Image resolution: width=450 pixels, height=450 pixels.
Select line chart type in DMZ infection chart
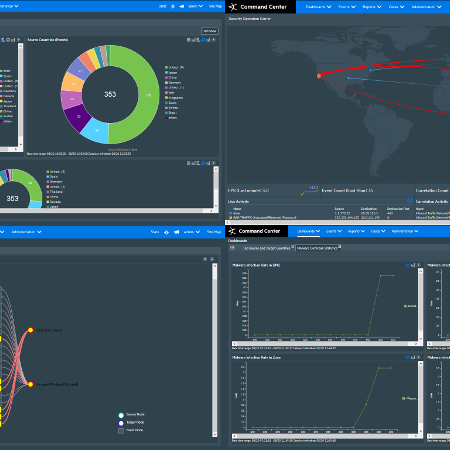pyautogui.click(x=408, y=265)
